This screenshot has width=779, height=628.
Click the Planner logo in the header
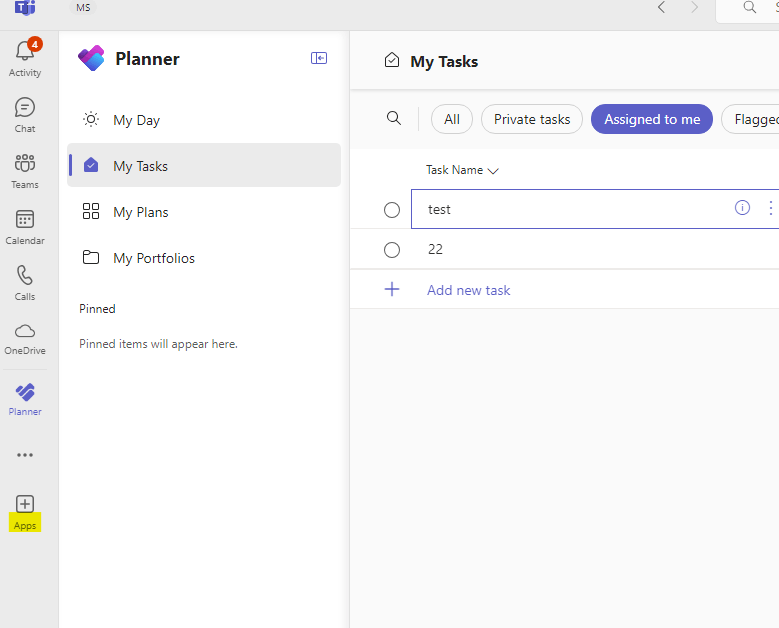[x=91, y=58]
